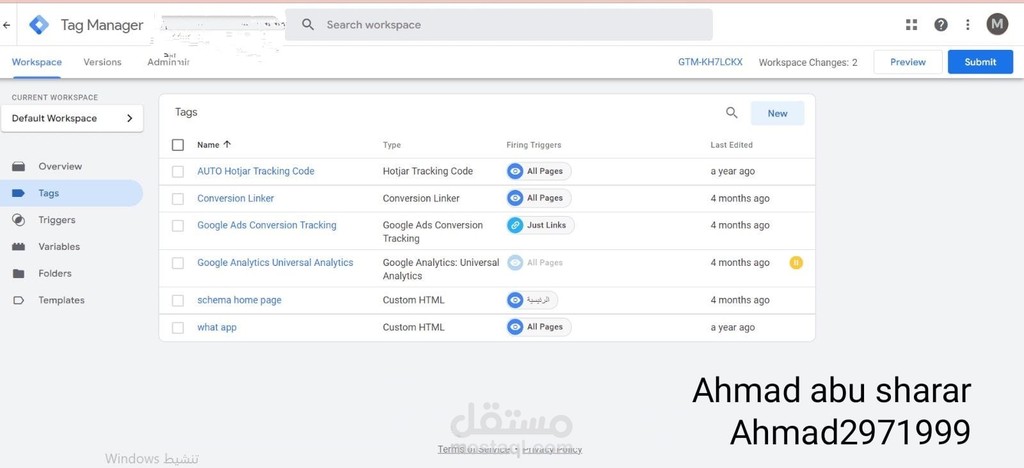
Task: Open Templates in the sidebar
Action: [61, 300]
